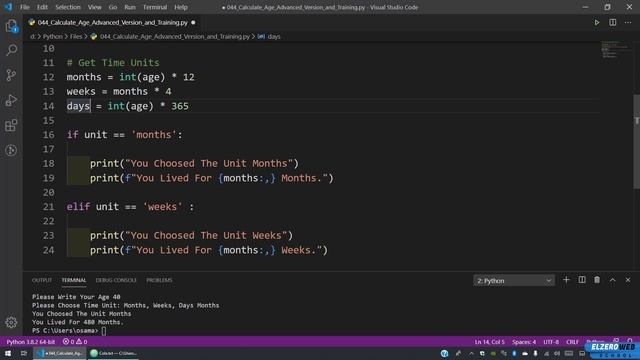Switch to the TERMINAL panel tab
The width and height of the screenshot is (640, 360).
pyautogui.click(x=74, y=280)
